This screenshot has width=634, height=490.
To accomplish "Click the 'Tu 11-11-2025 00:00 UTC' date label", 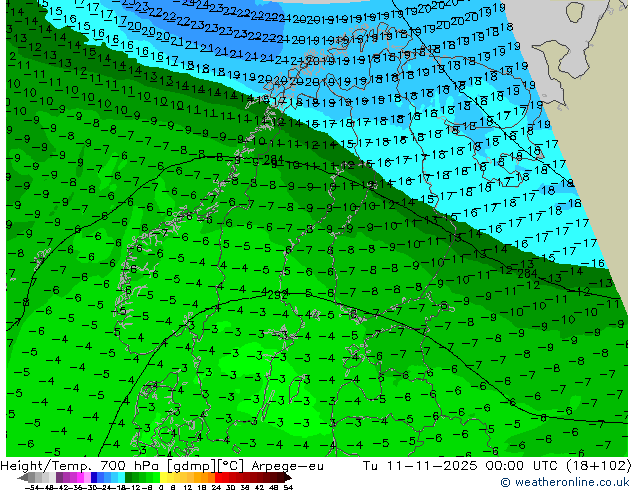I will [461, 466].
